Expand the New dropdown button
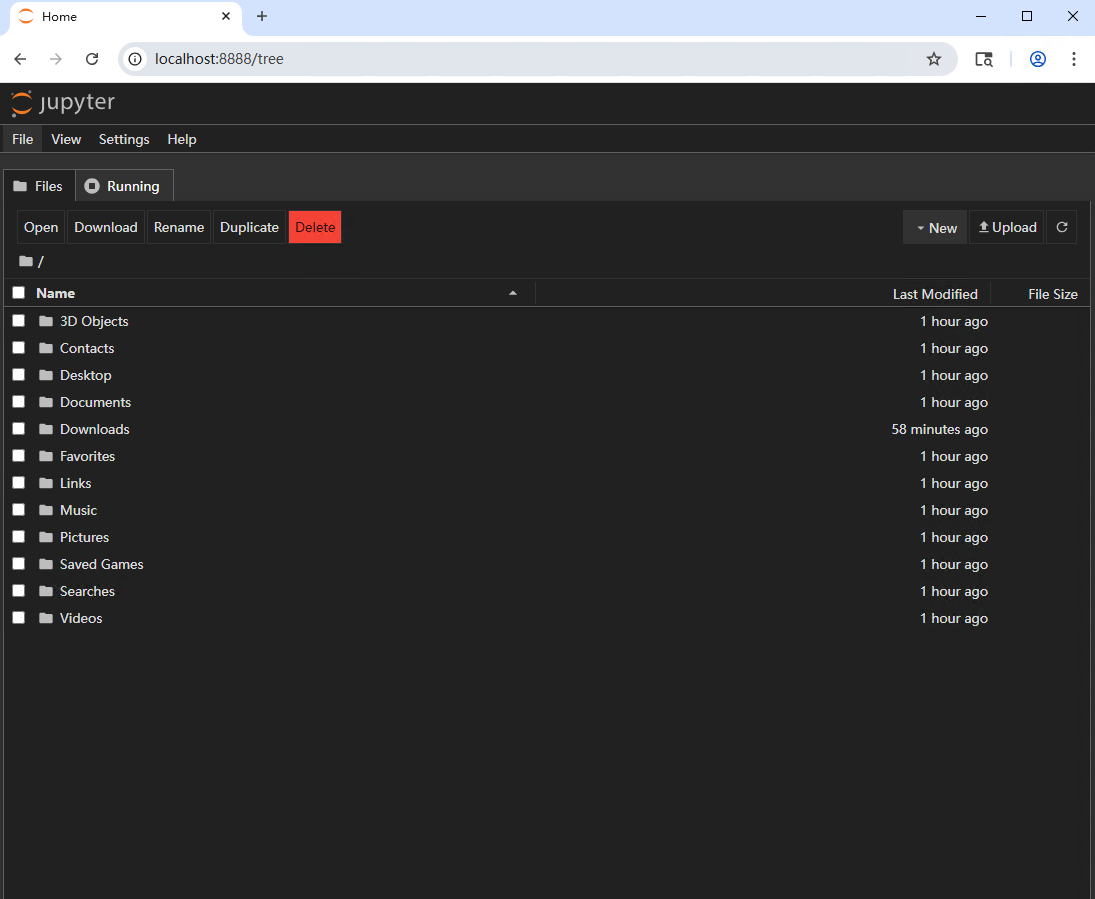This screenshot has height=899, width=1095. tap(935, 227)
